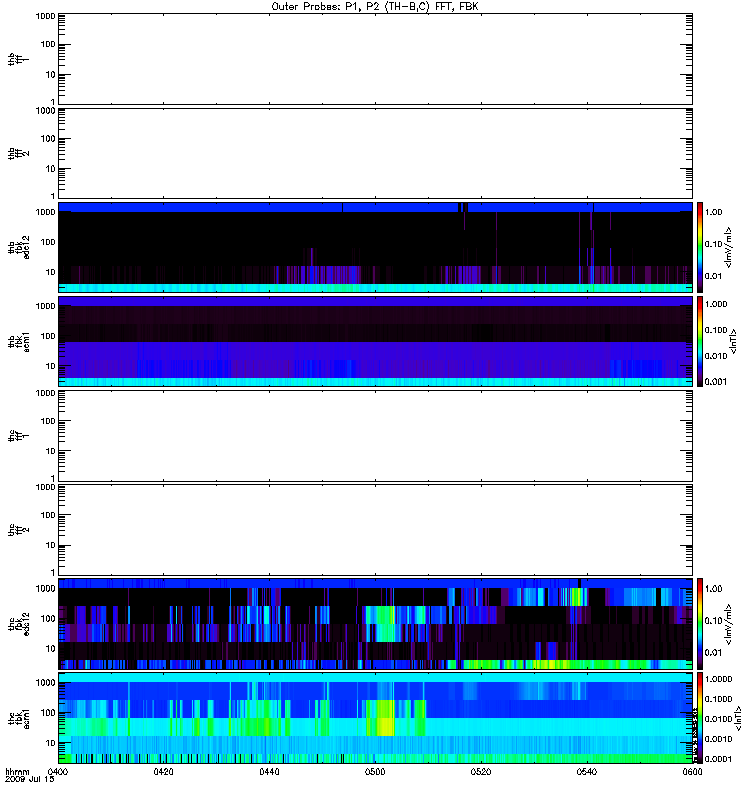
Task: Click the color bar of the thc fbk edc12 panel
Action: click(x=700, y=623)
